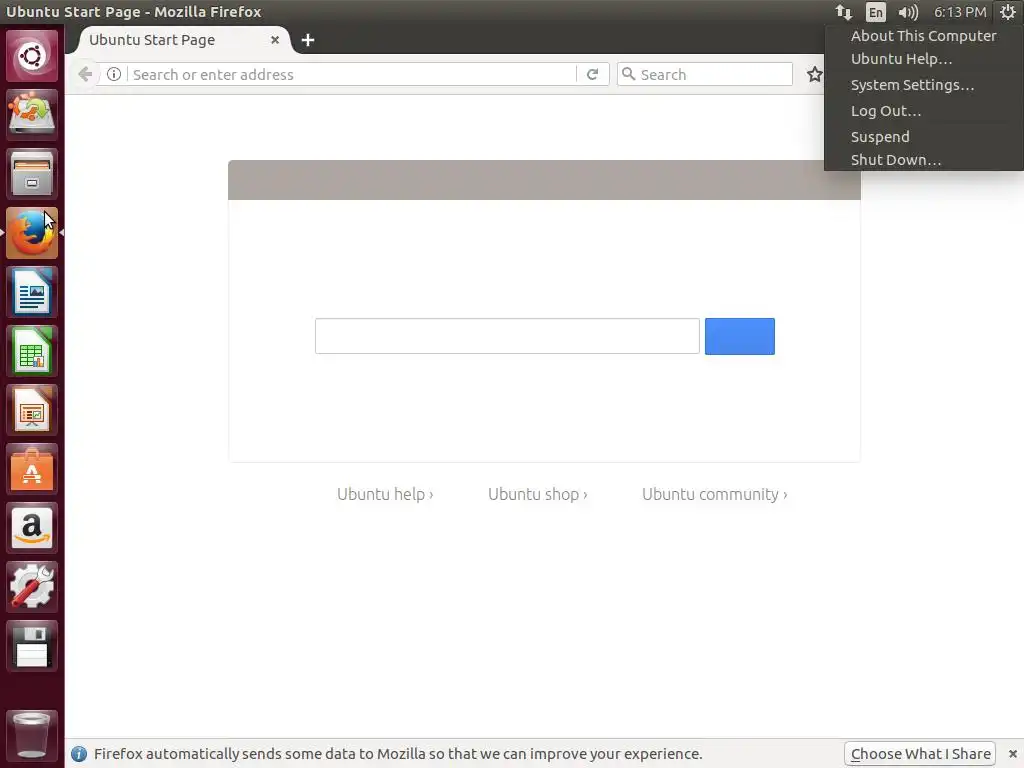Screen dimensions: 1024x768
Task: Open LibreOffice Calc spreadsheet launcher icon
Action: point(31,351)
